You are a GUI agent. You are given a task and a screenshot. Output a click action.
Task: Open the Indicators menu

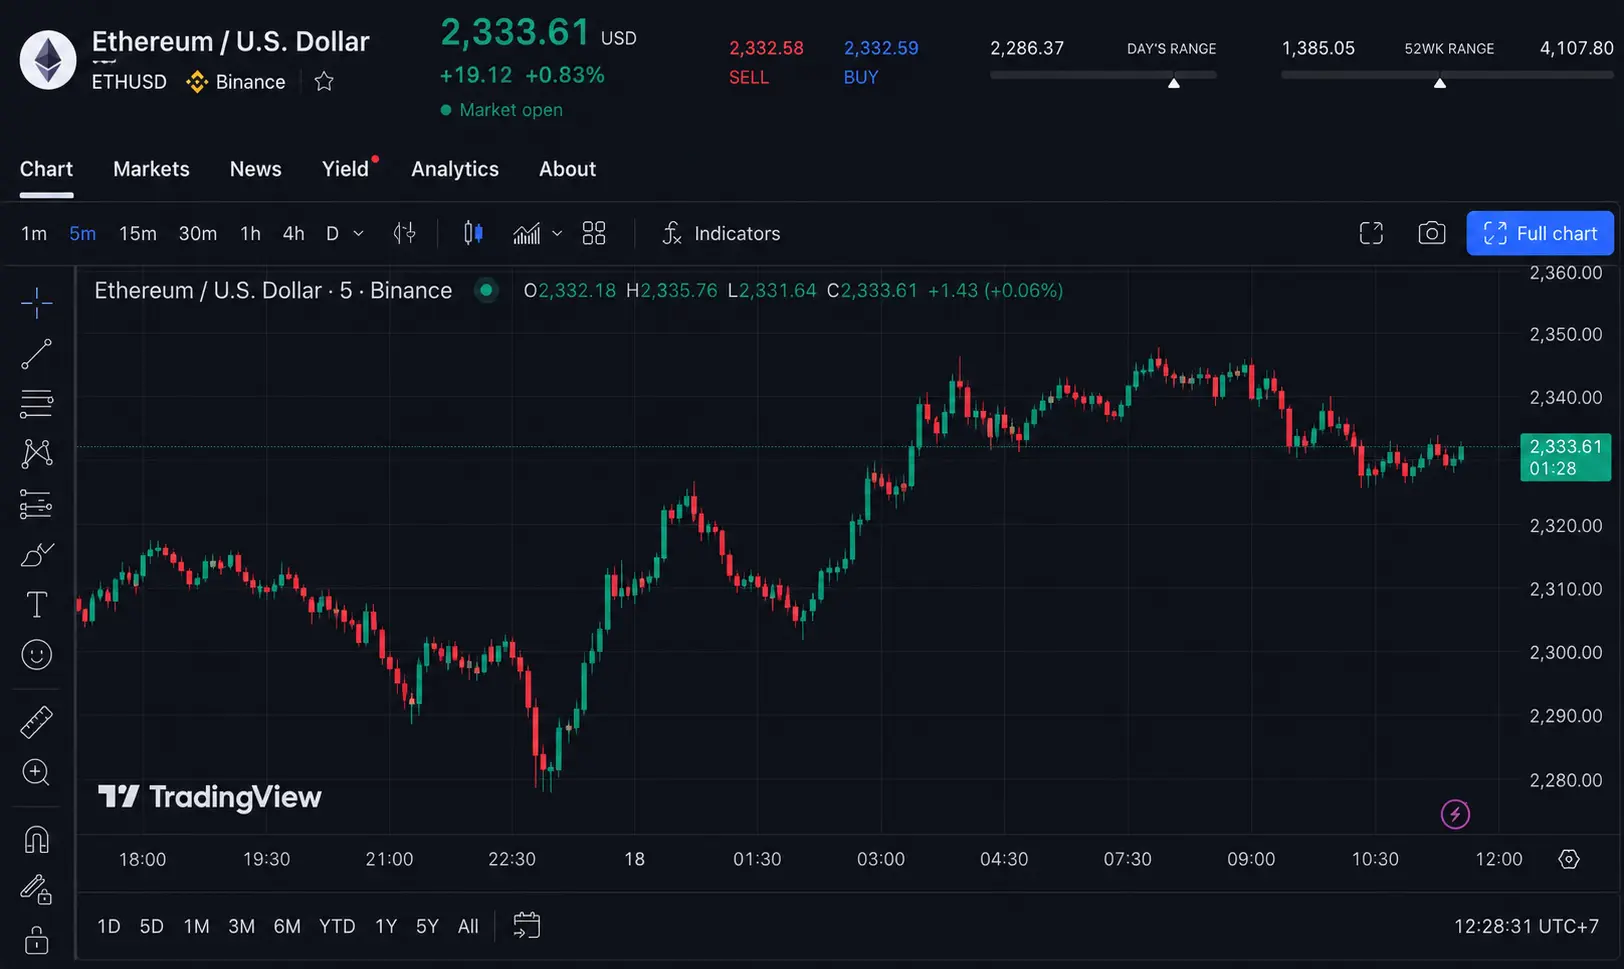click(x=721, y=233)
